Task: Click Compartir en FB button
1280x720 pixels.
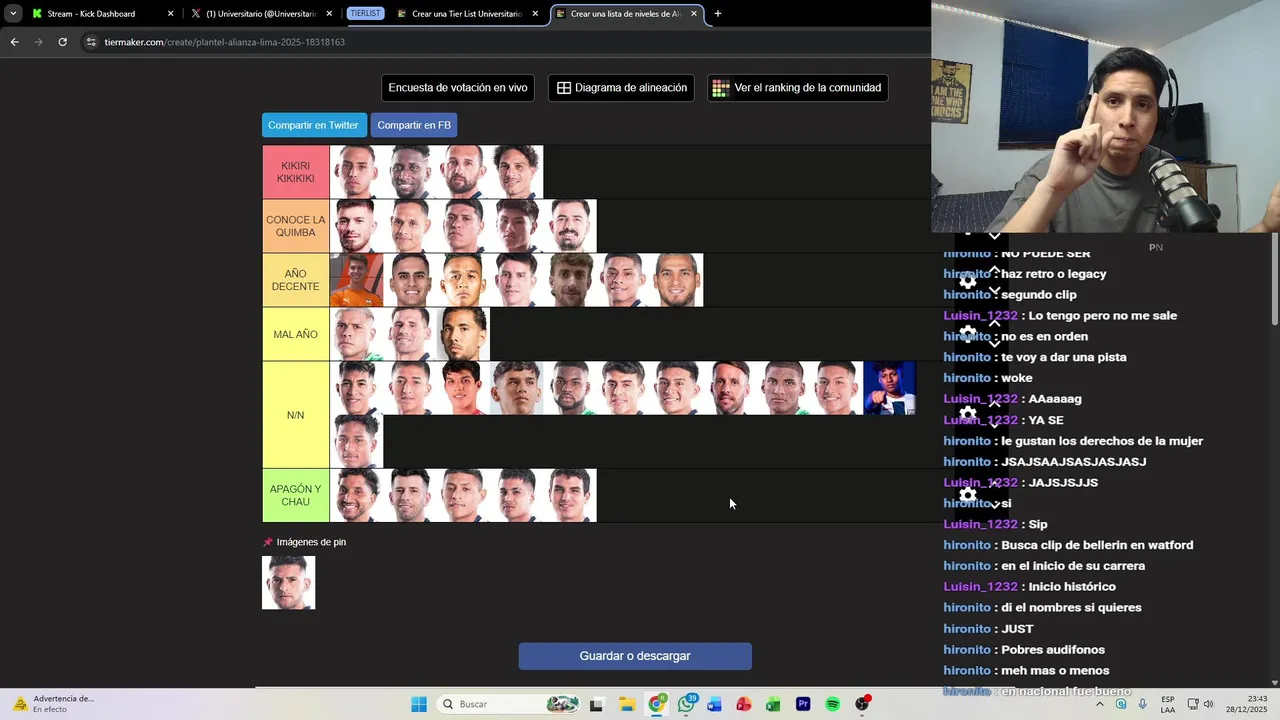Action: [x=414, y=125]
